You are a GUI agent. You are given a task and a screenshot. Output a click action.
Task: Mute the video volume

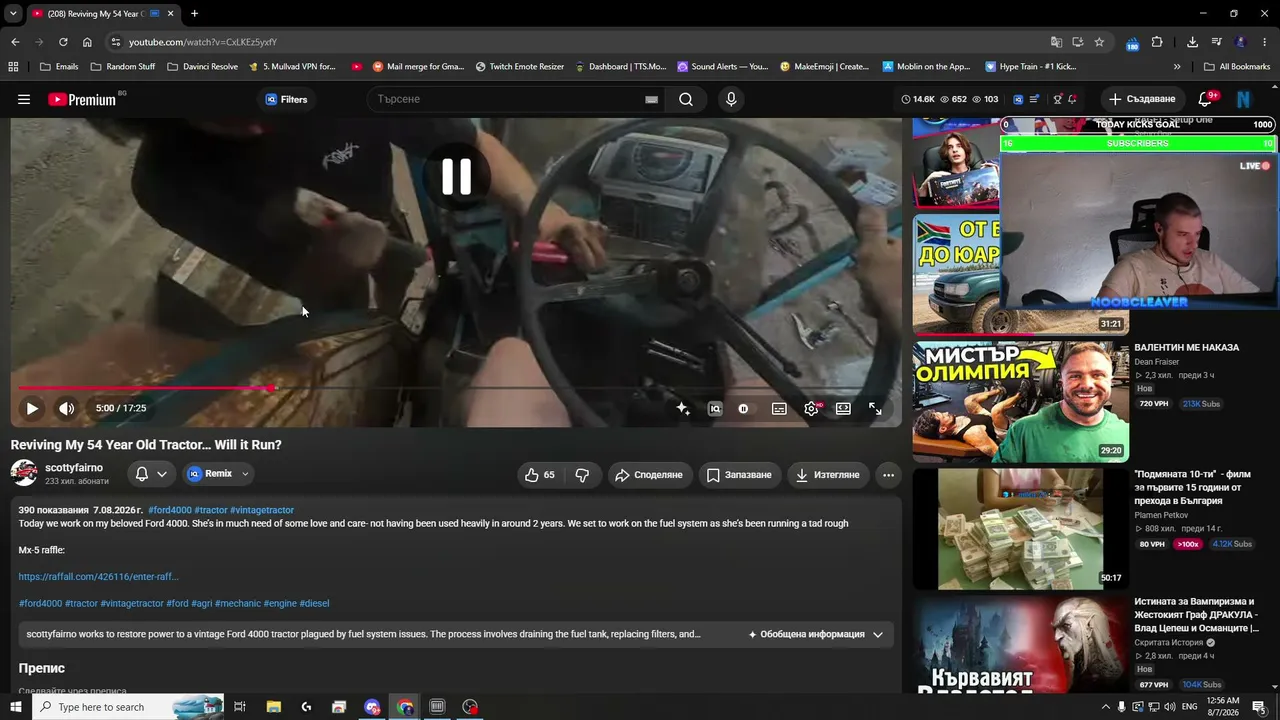(x=66, y=408)
